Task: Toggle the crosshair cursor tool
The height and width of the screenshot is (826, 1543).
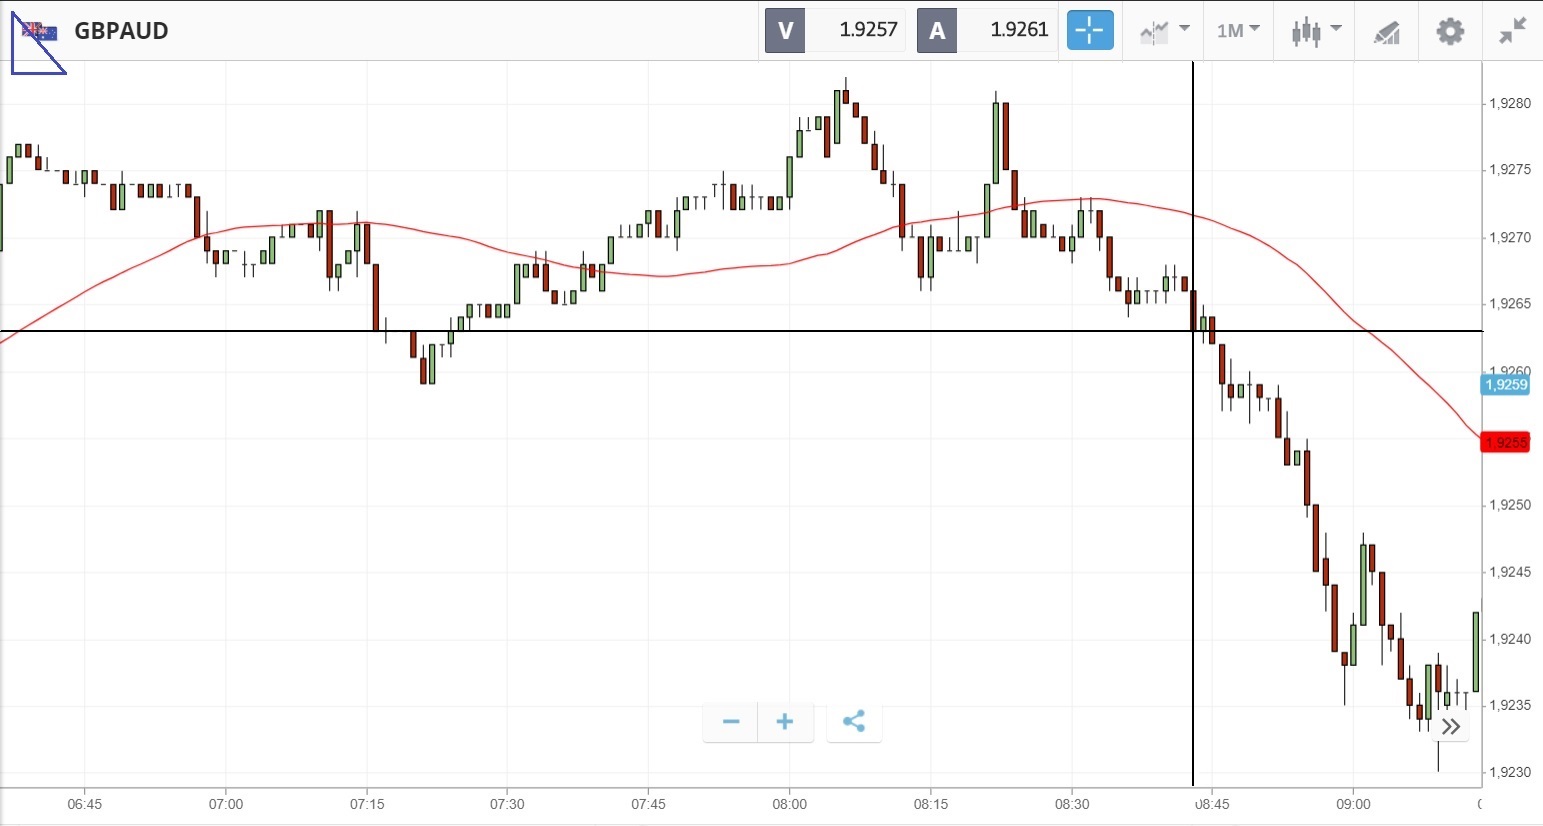Action: (1089, 31)
